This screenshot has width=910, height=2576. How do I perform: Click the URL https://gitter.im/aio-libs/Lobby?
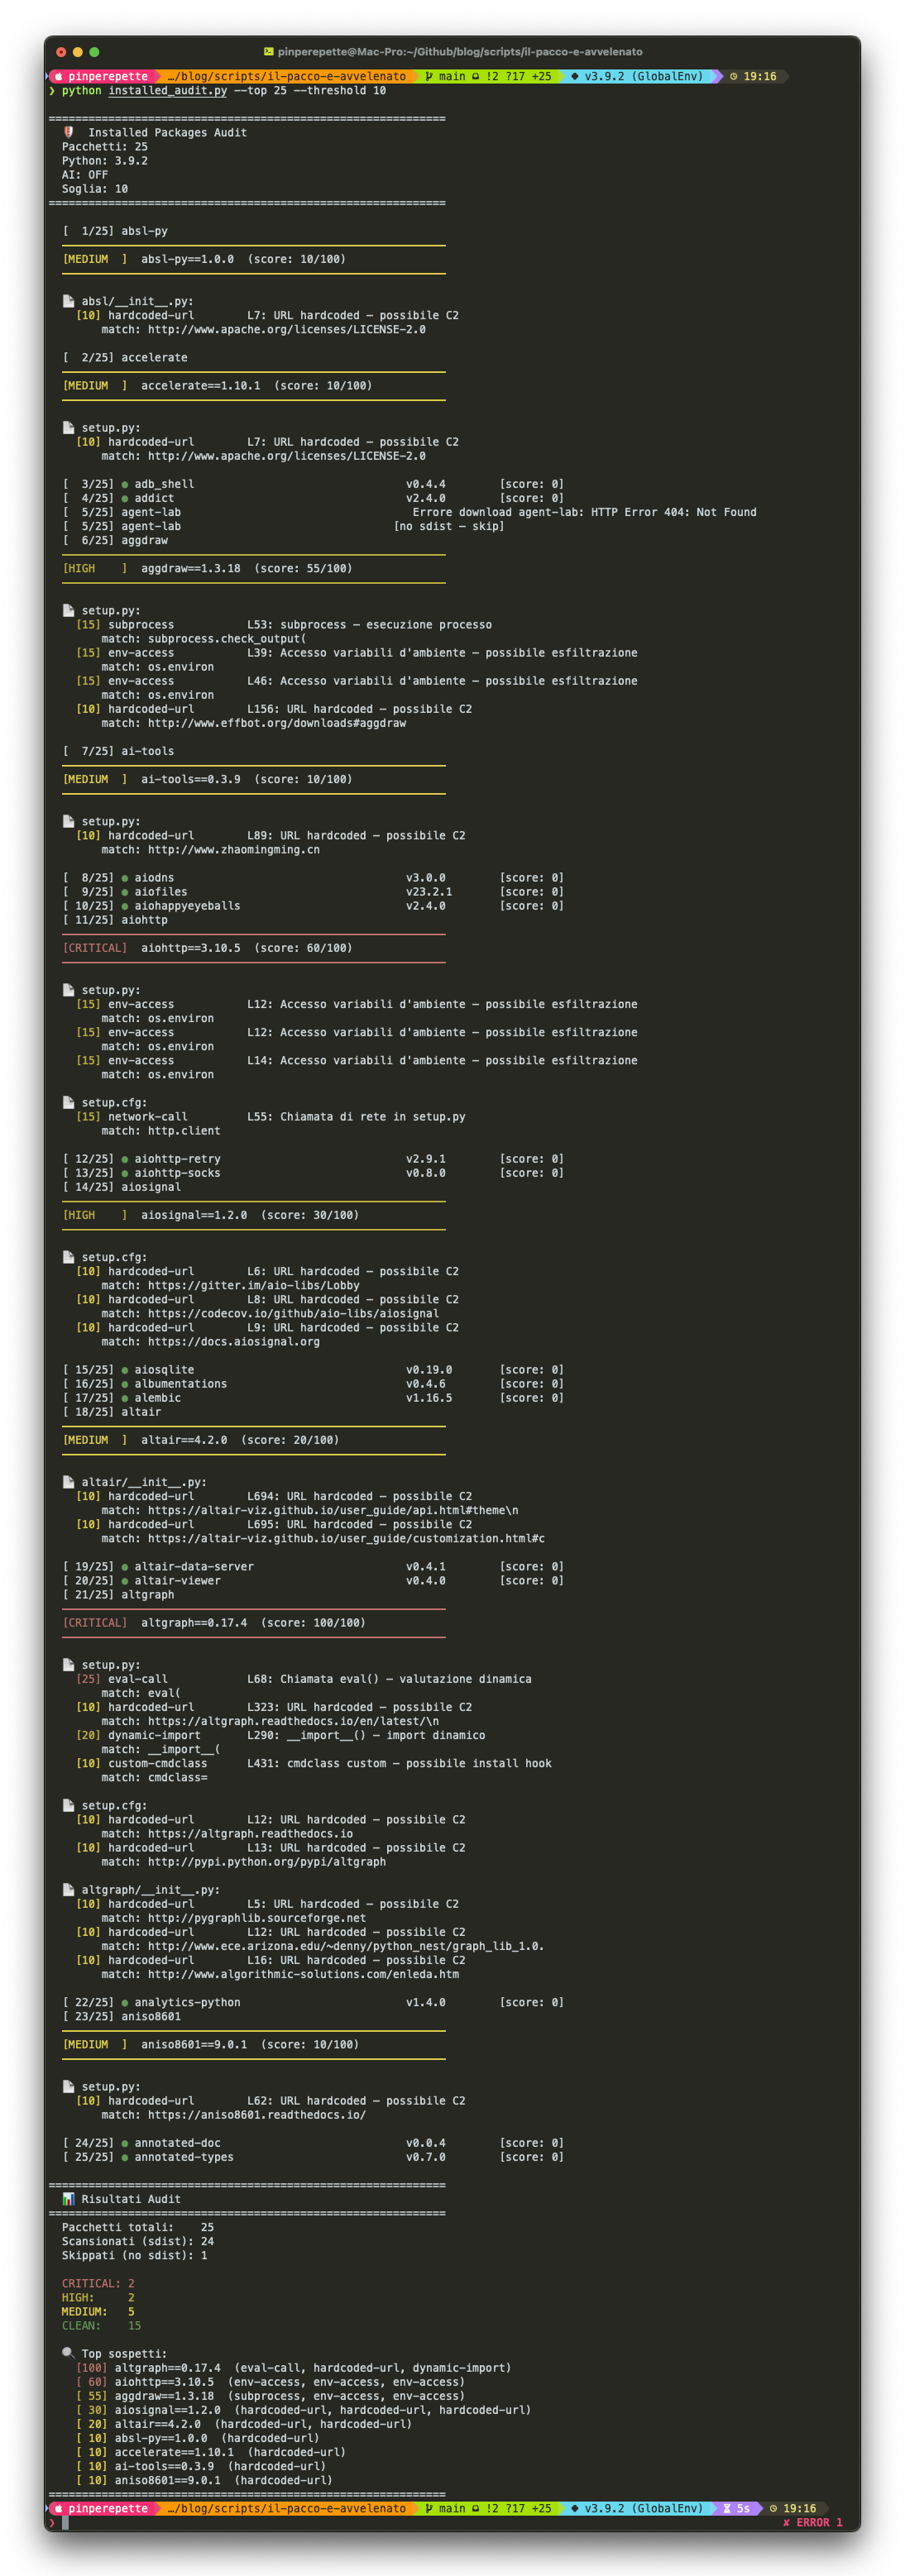(254, 1286)
